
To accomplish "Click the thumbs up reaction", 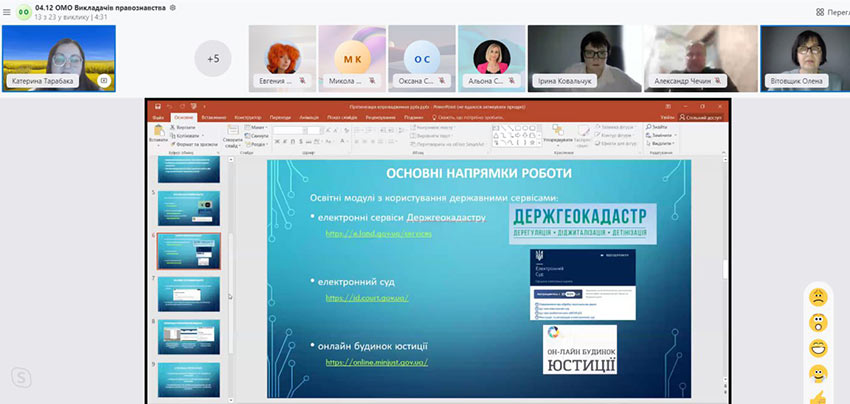I will pyautogui.click(x=818, y=396).
